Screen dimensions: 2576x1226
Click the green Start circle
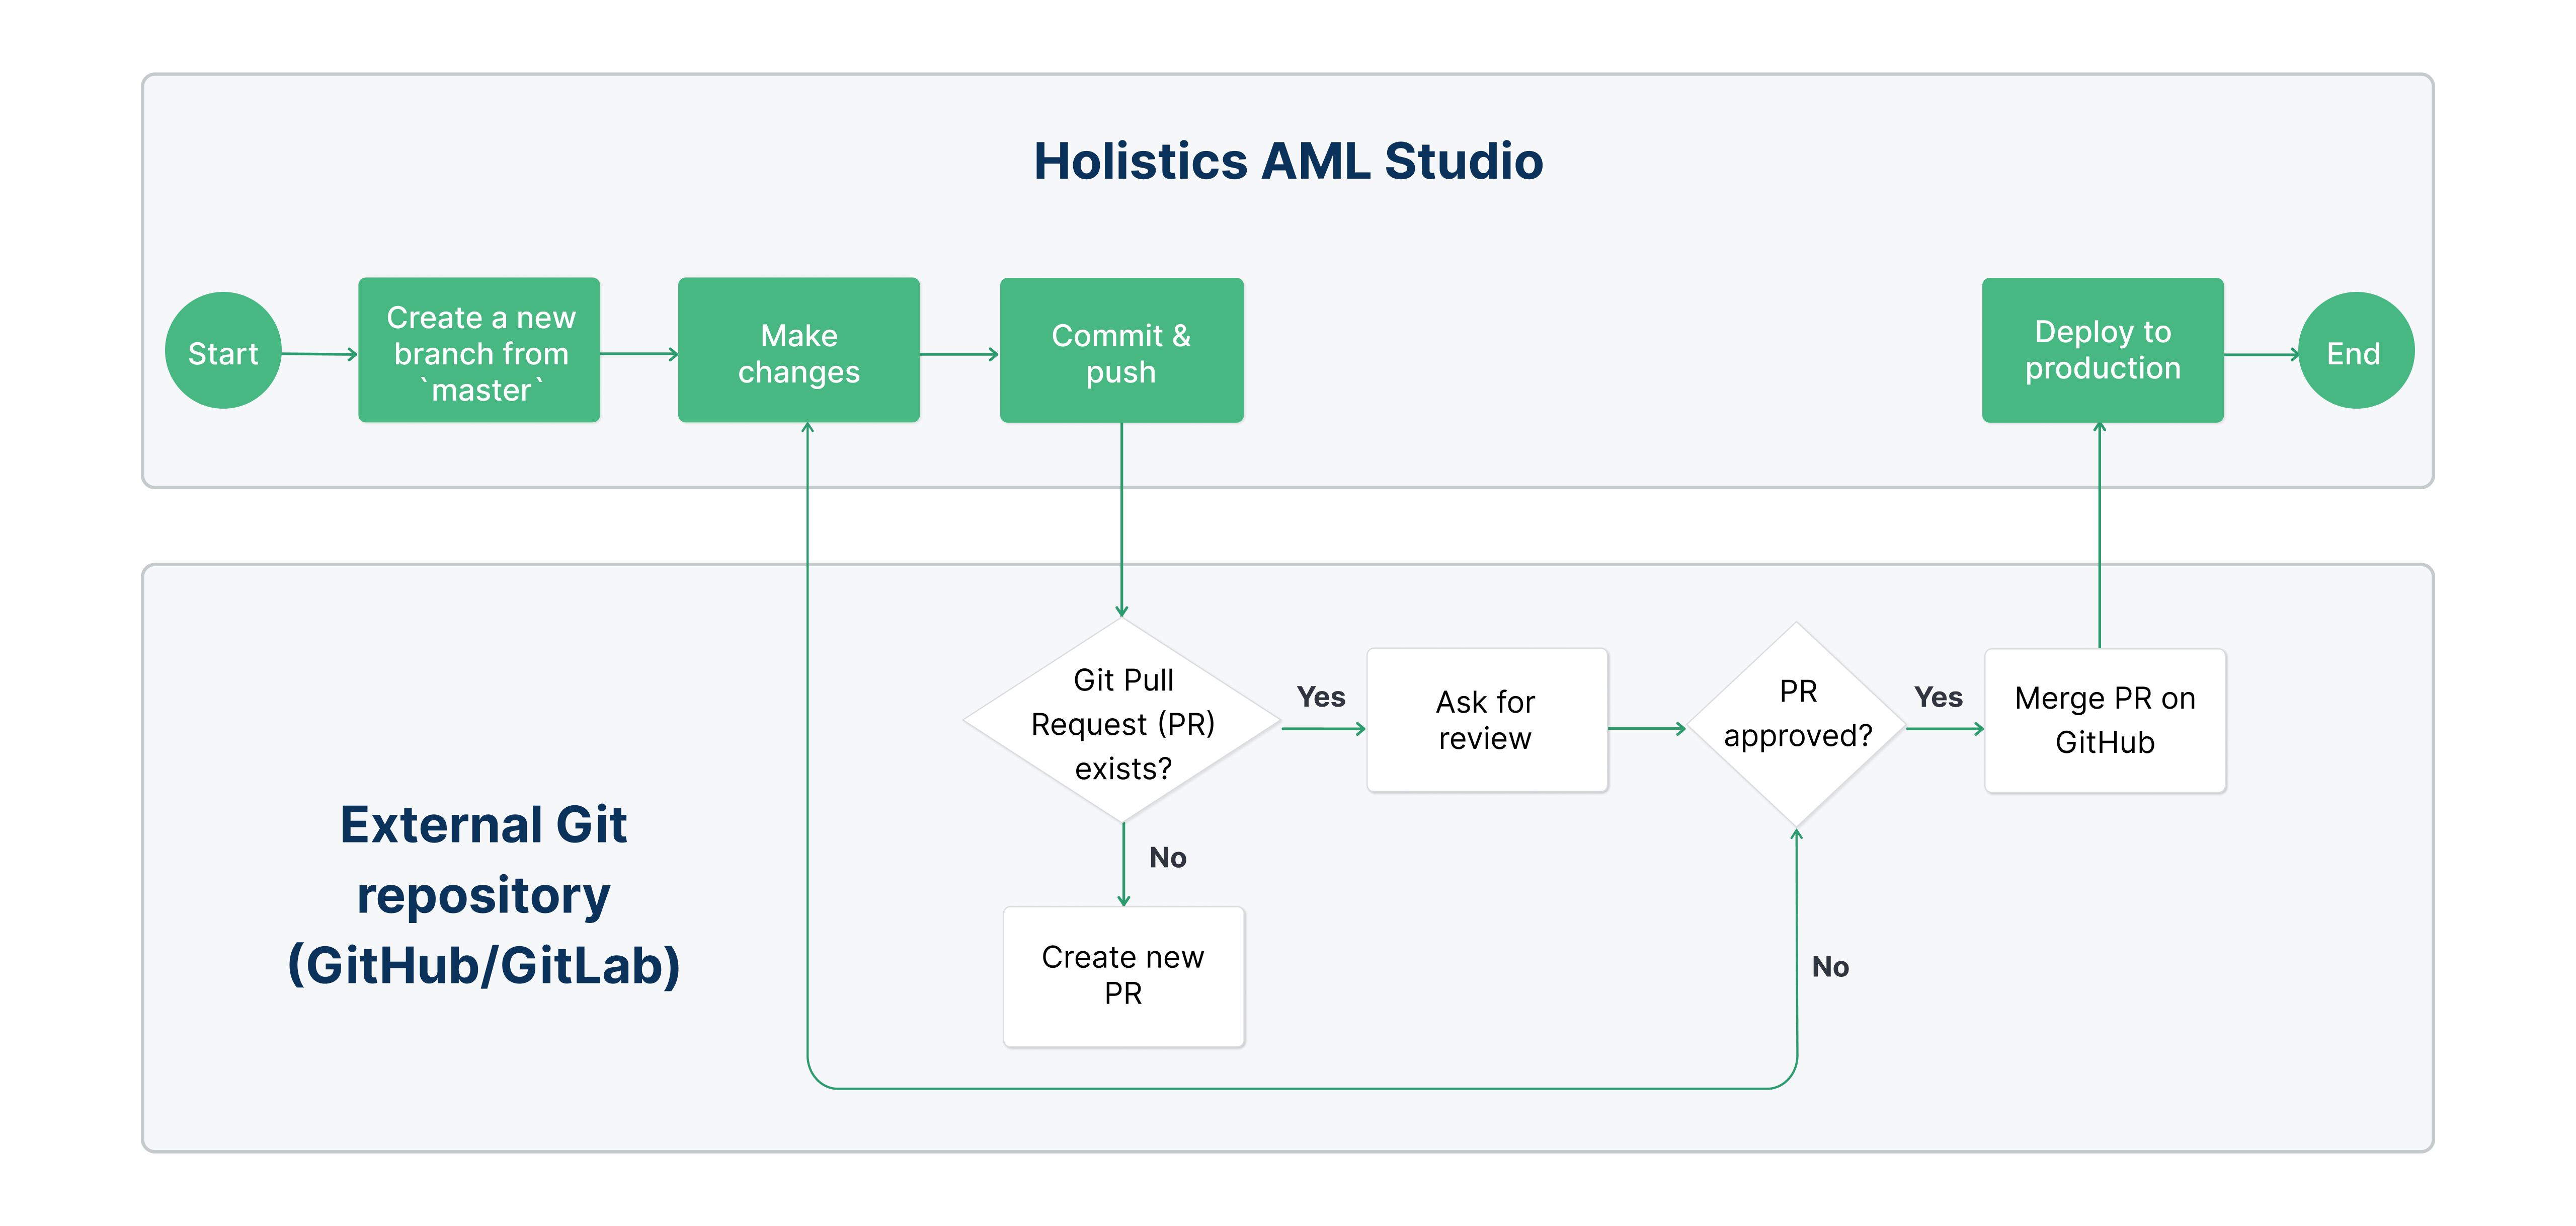(x=222, y=351)
